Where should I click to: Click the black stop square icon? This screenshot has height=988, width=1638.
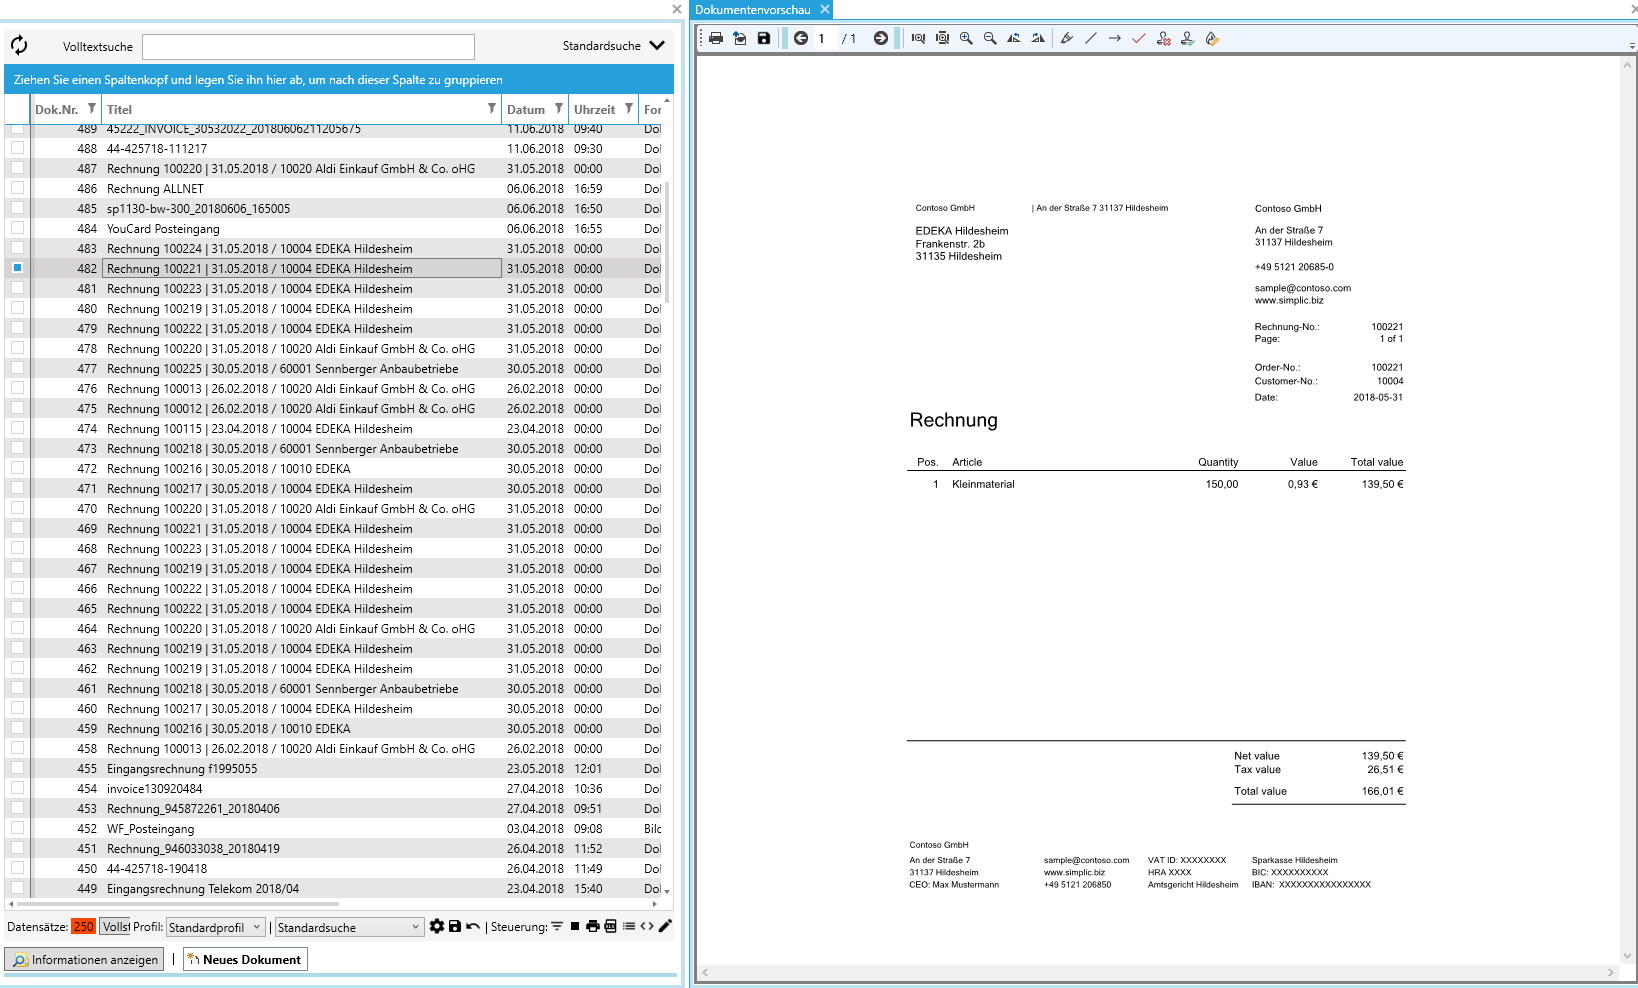tap(575, 926)
